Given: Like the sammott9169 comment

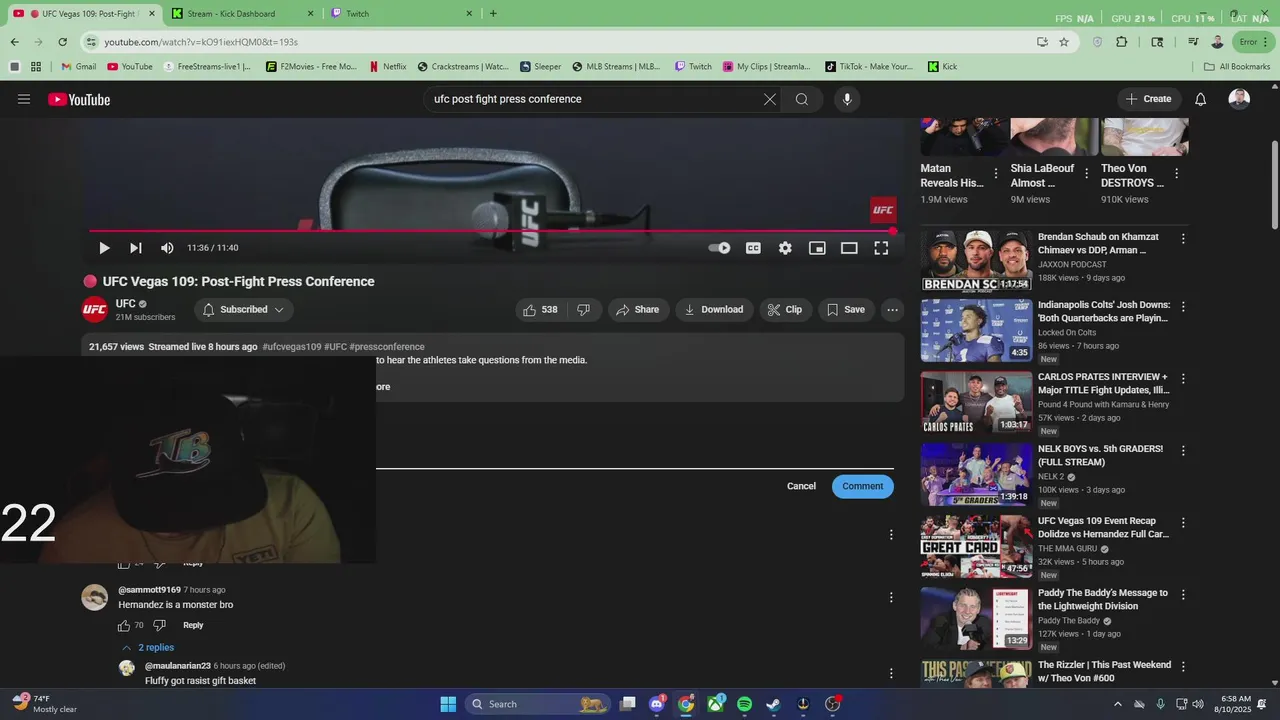Looking at the screenshot, I should coord(124,626).
